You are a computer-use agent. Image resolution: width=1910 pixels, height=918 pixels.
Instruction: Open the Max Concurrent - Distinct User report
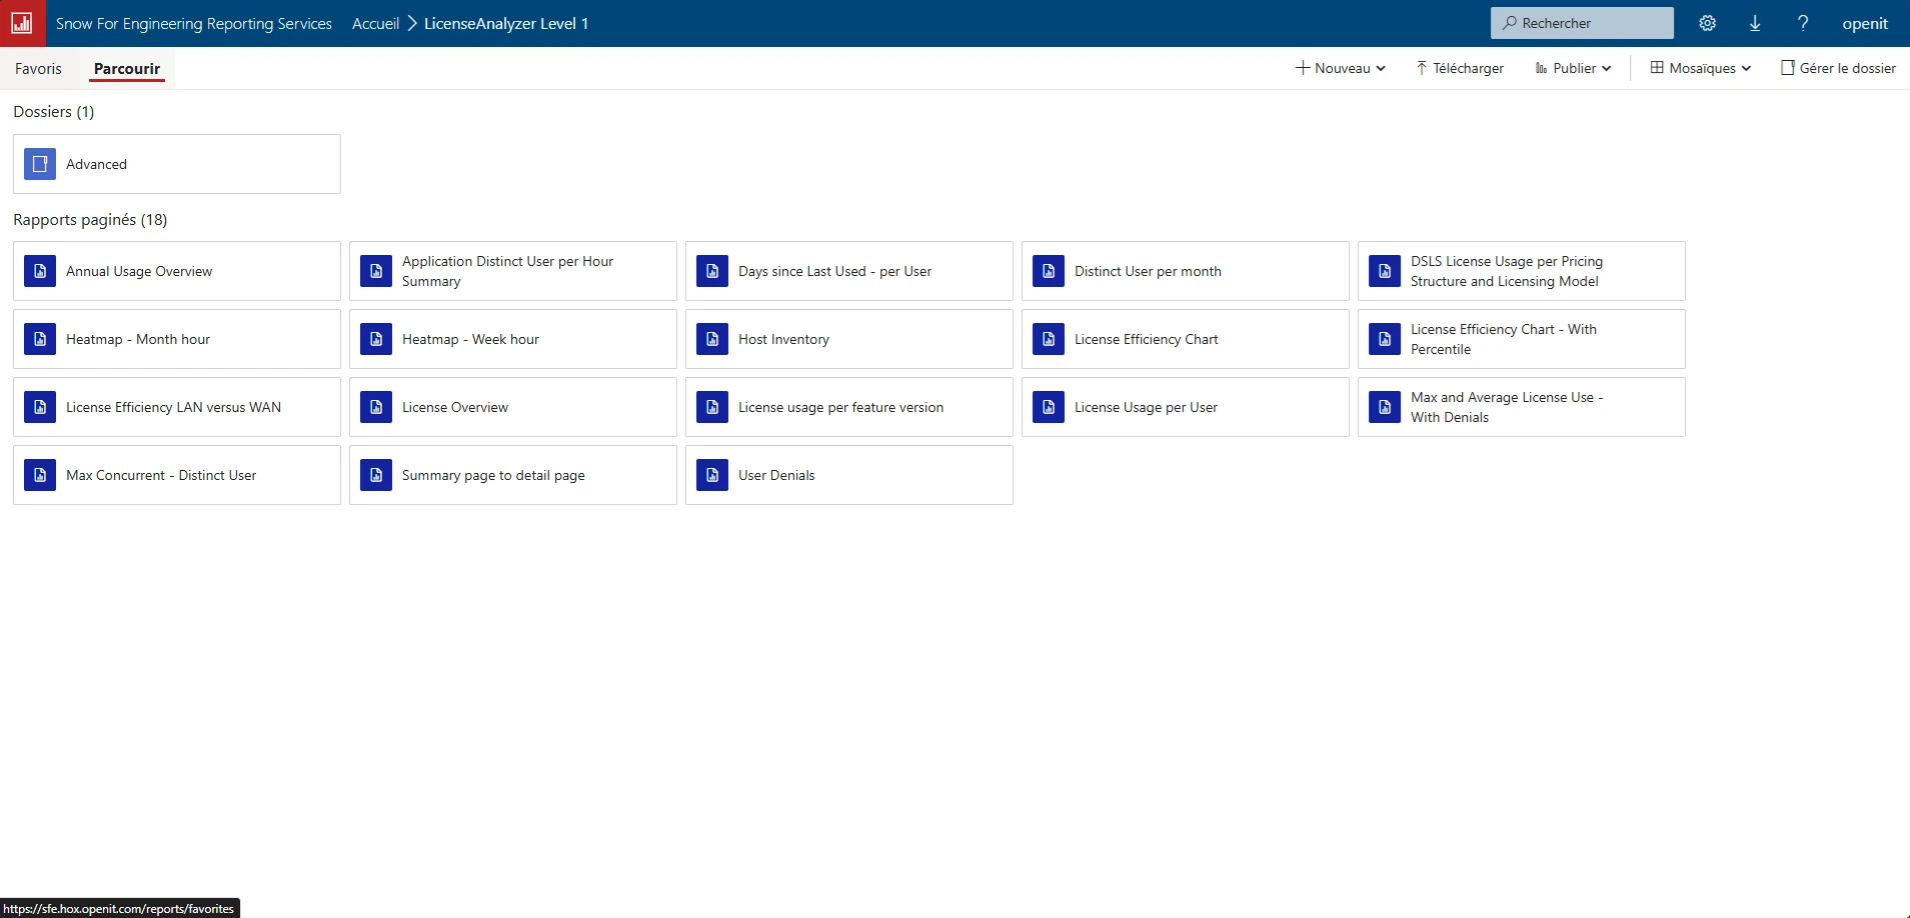point(161,475)
